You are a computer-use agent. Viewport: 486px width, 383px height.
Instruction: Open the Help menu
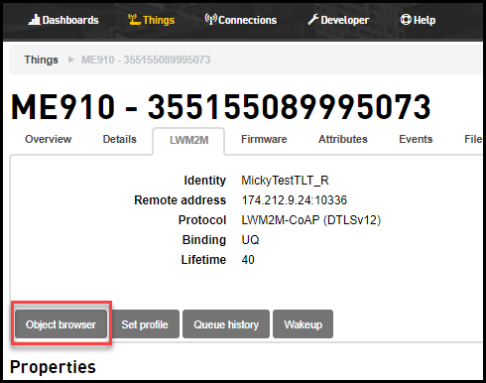[x=418, y=20]
